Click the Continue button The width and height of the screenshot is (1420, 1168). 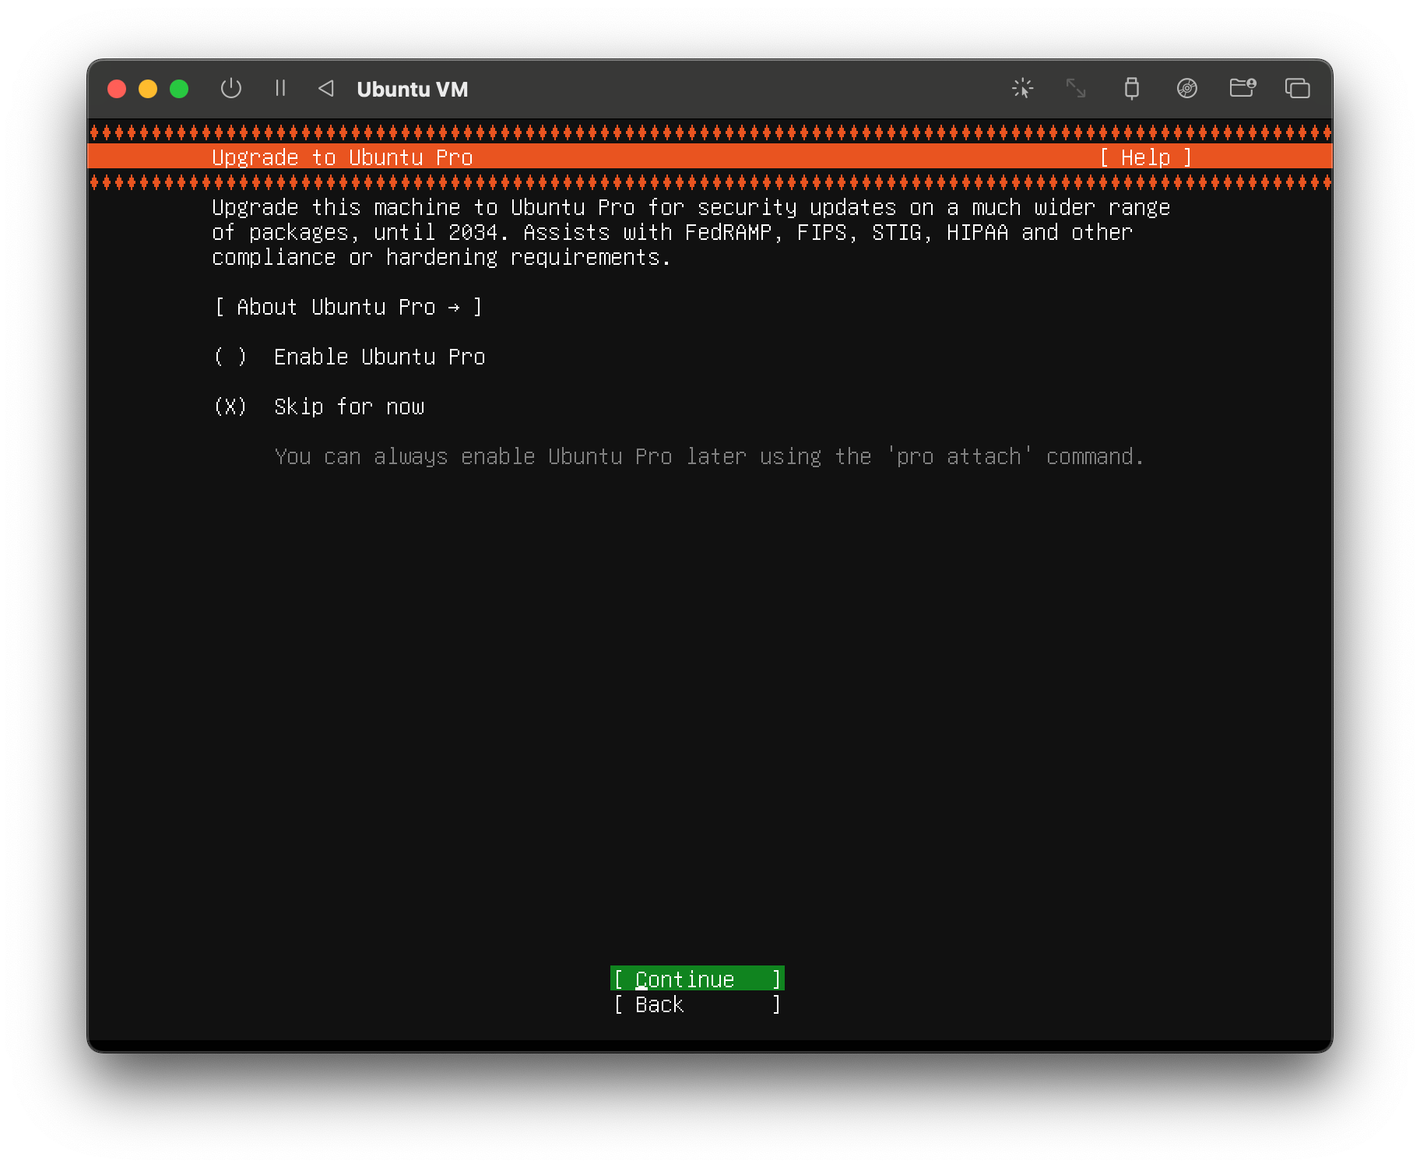tap(697, 979)
